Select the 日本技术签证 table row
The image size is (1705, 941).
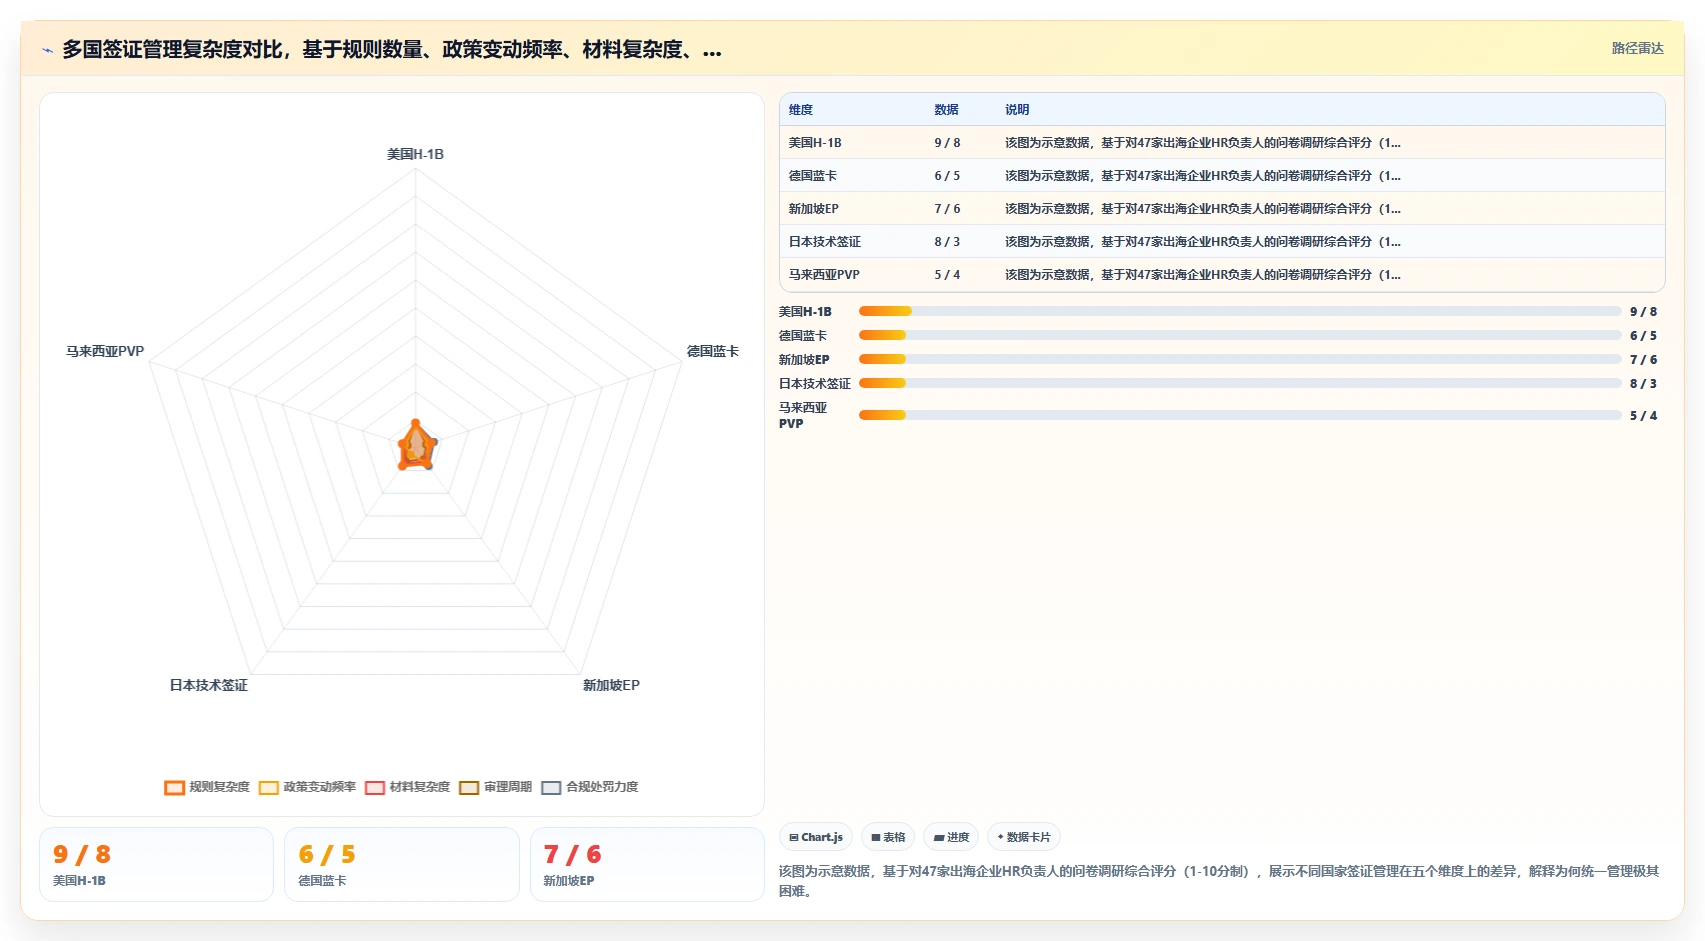point(1222,242)
